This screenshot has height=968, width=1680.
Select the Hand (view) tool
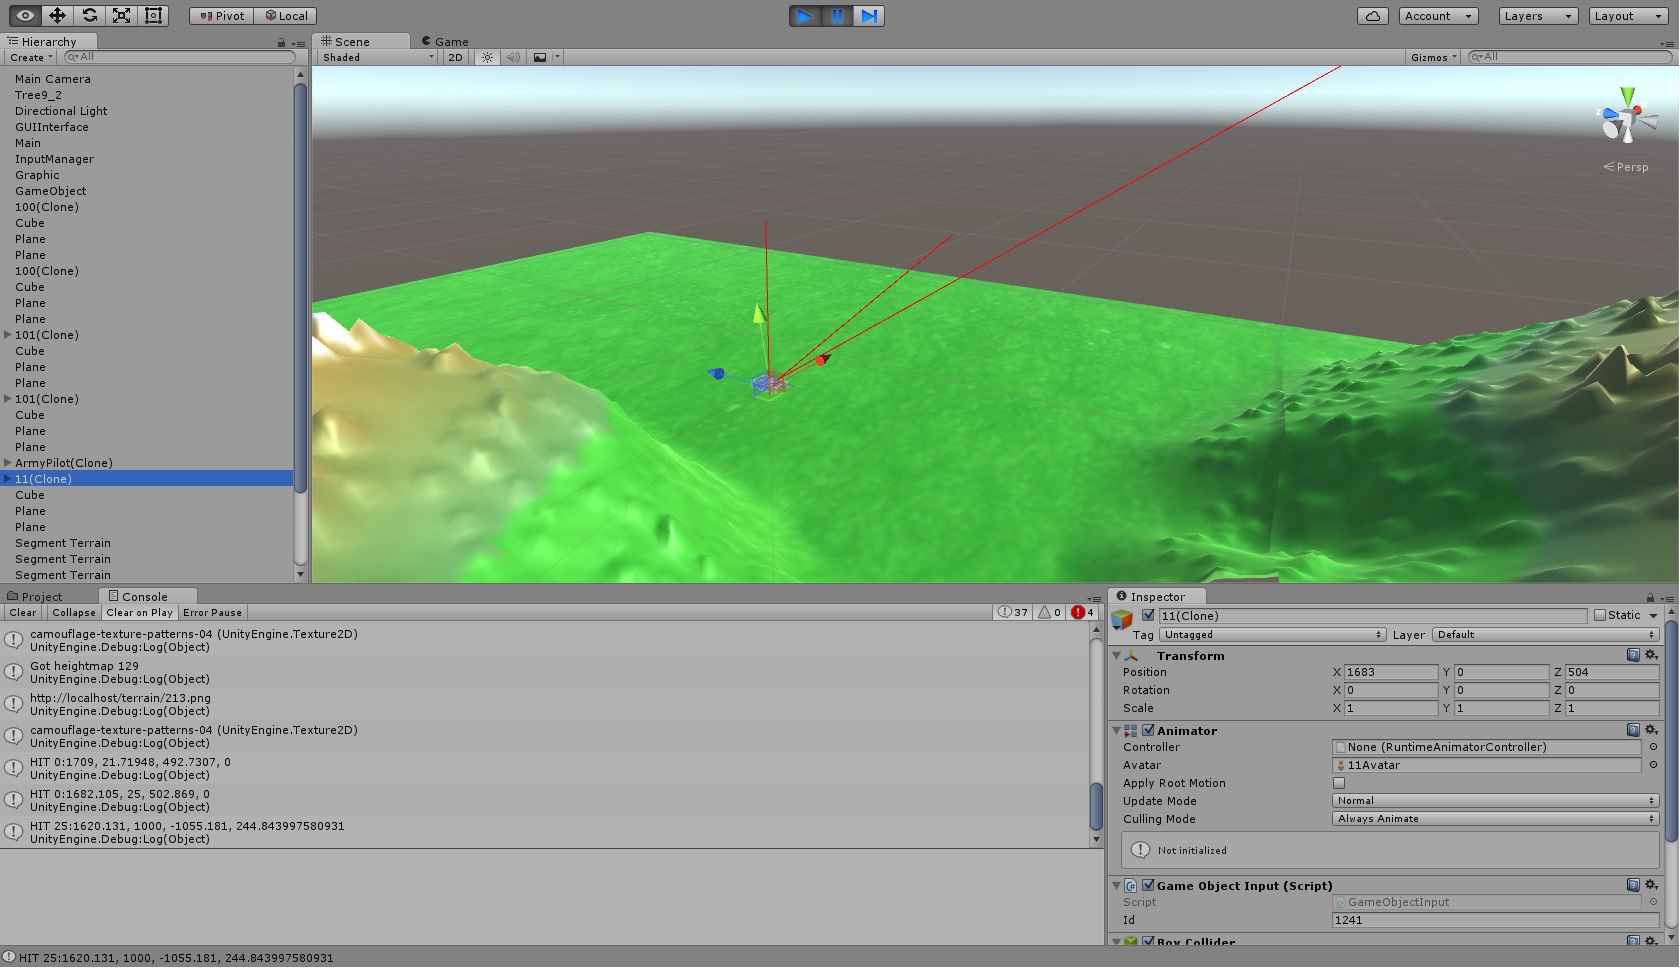click(x=25, y=15)
